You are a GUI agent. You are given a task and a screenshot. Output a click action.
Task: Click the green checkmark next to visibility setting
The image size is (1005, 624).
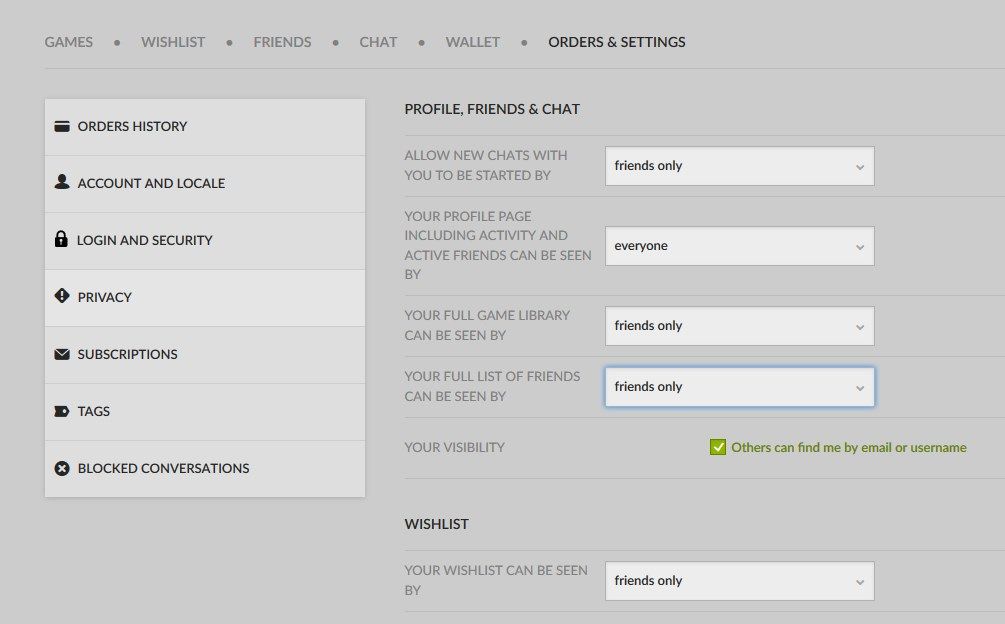[x=718, y=447]
